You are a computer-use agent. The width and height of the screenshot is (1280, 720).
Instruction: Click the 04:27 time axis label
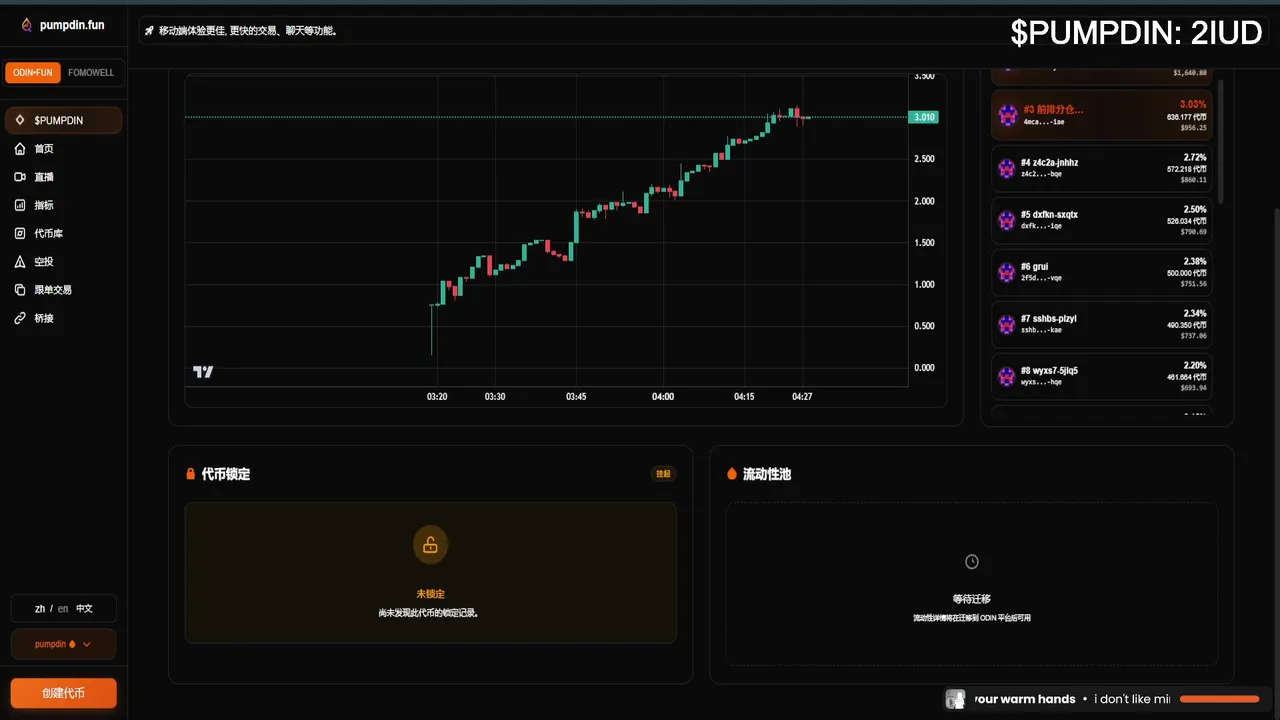tap(802, 397)
